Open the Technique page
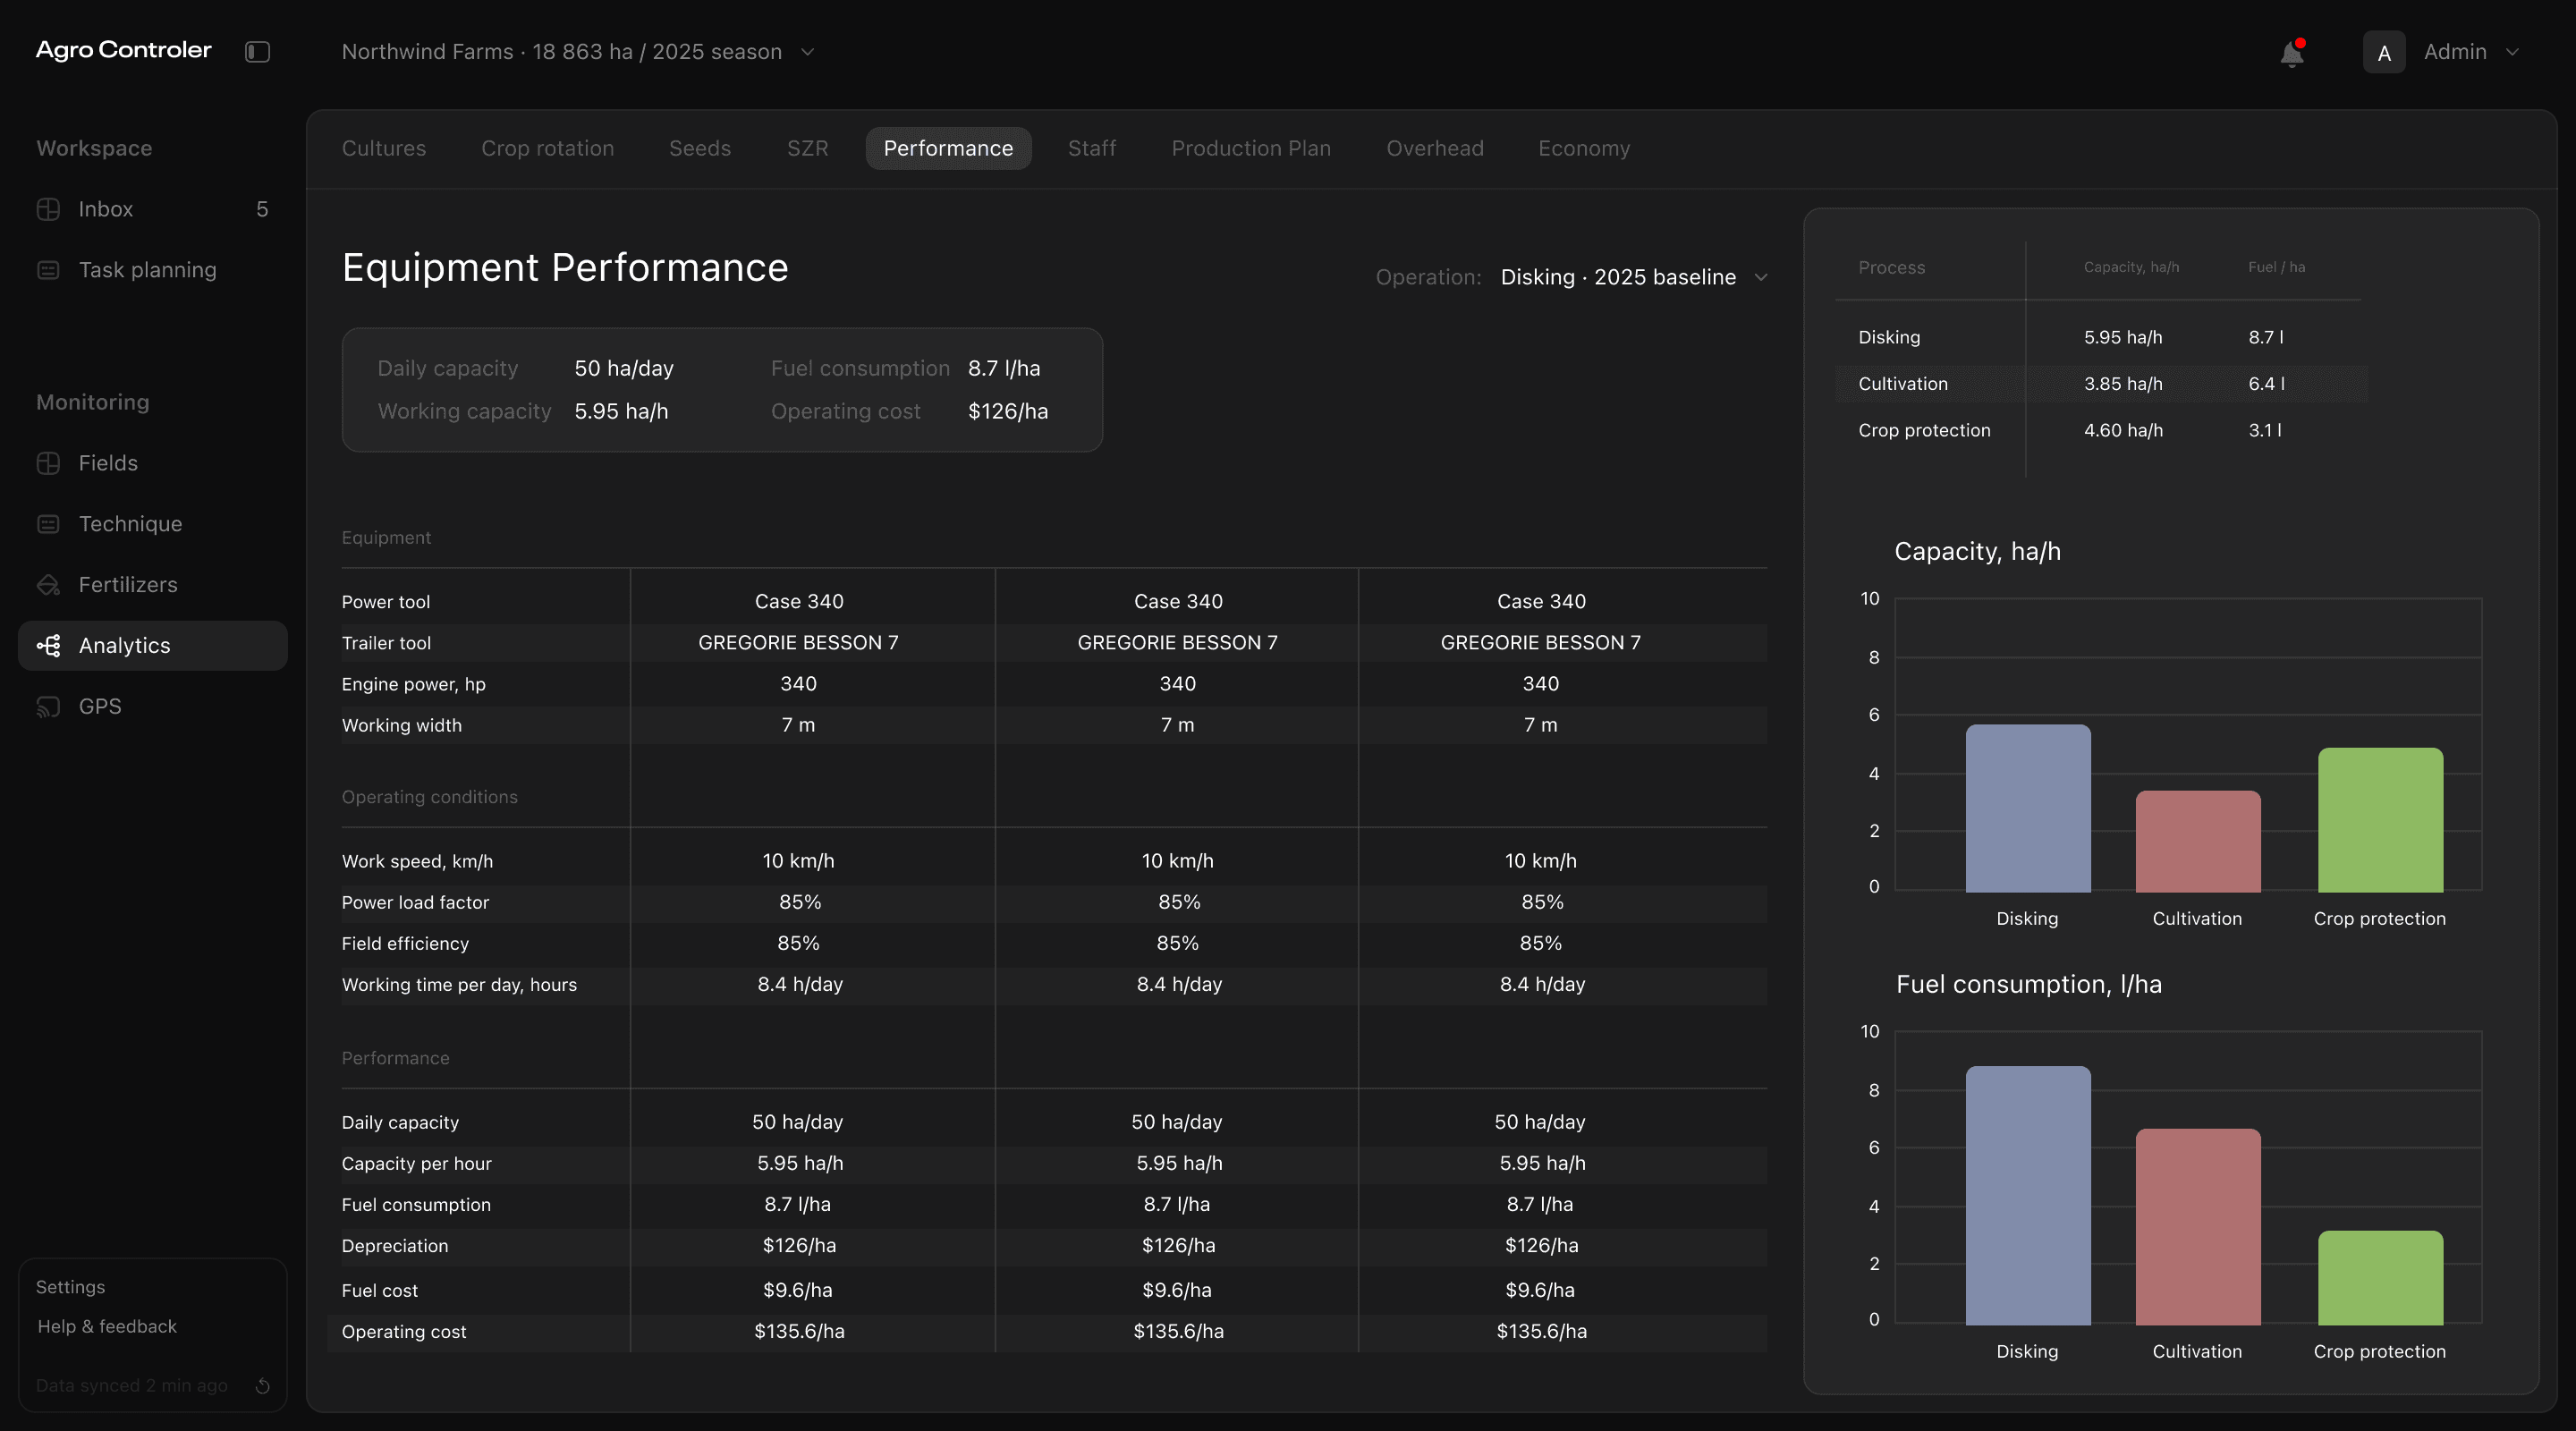The width and height of the screenshot is (2576, 1431). tap(153, 524)
